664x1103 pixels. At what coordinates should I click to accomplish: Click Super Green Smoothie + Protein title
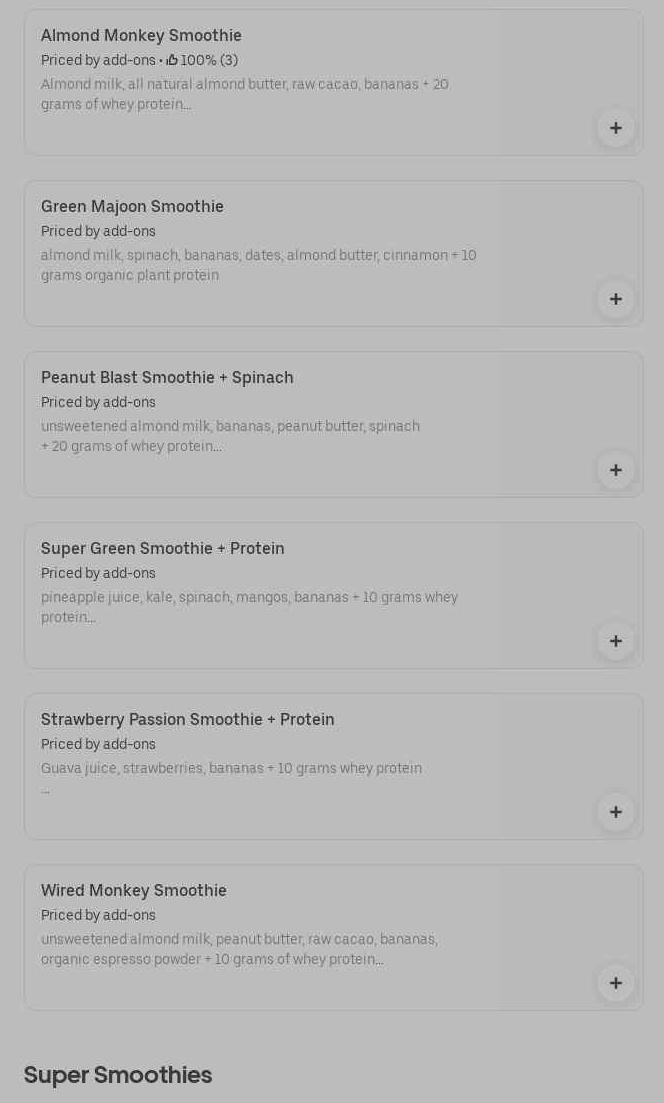point(163,549)
